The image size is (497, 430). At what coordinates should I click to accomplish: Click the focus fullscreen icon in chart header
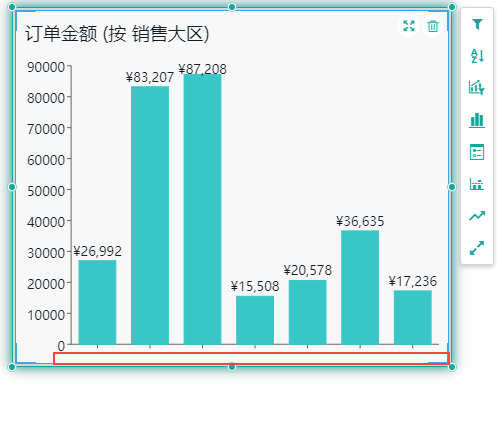click(409, 26)
